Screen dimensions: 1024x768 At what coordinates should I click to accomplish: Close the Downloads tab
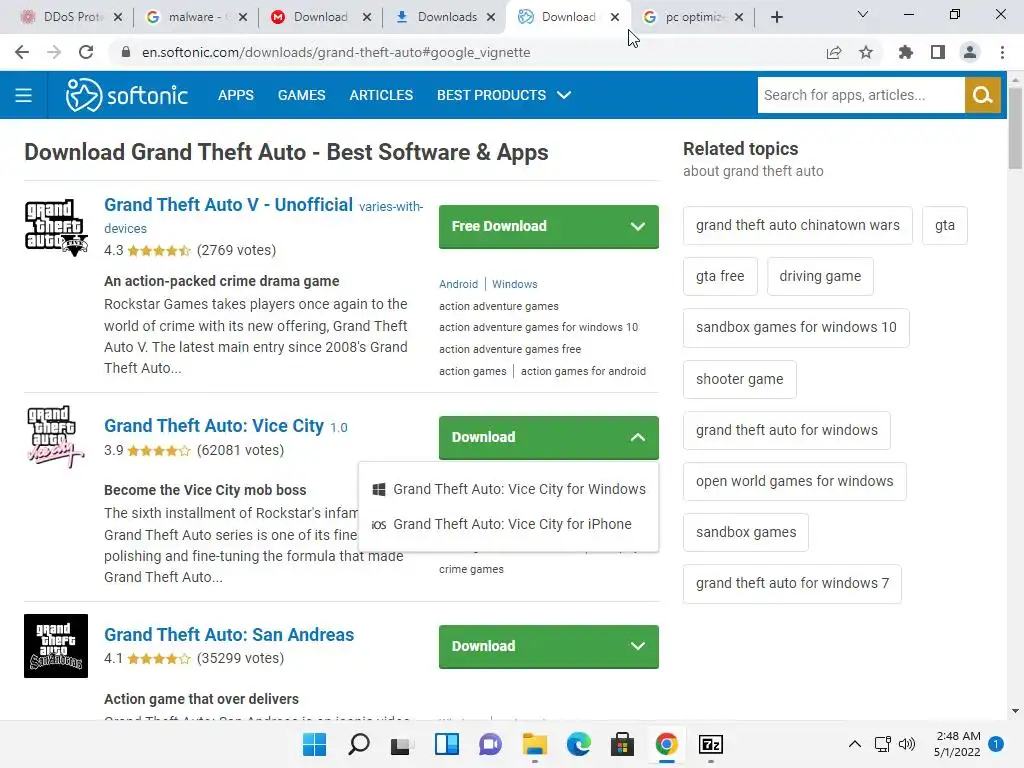pos(491,17)
